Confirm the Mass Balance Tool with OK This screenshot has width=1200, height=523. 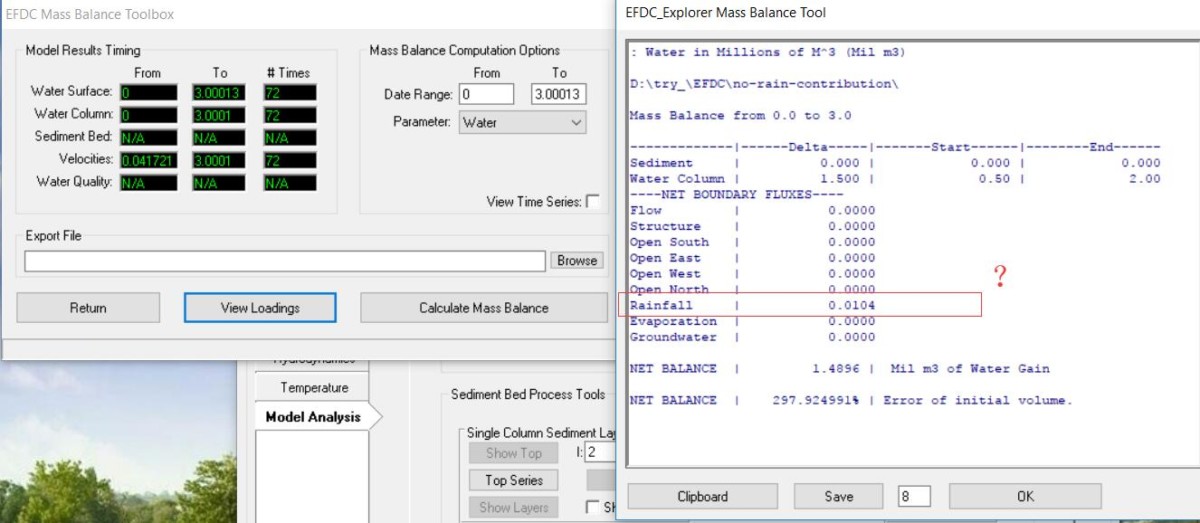click(1025, 496)
